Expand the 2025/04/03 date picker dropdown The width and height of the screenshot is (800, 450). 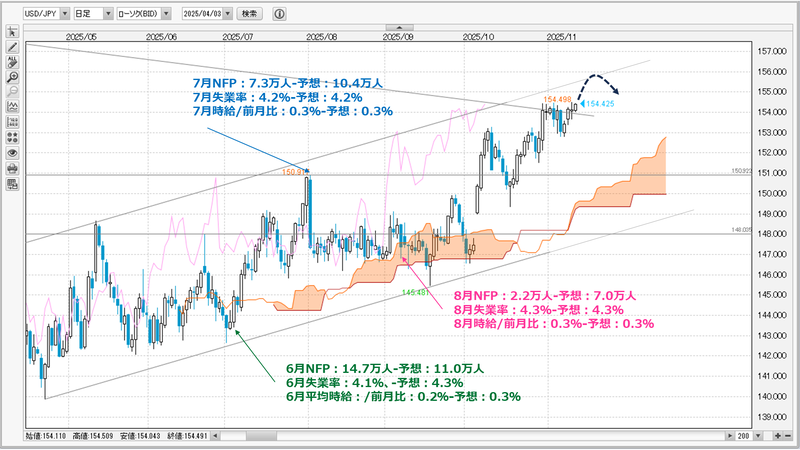[x=228, y=14]
